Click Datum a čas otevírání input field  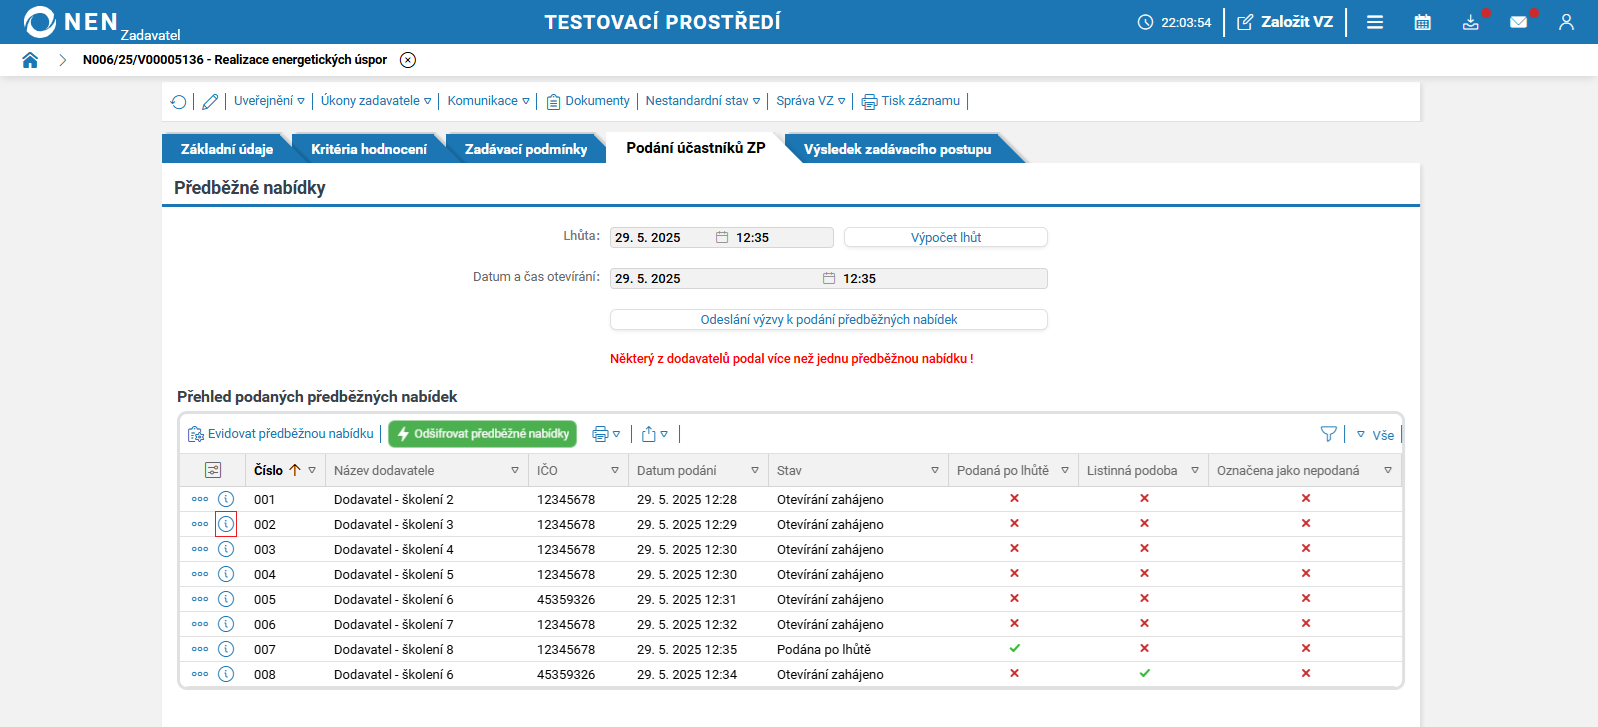pos(828,279)
